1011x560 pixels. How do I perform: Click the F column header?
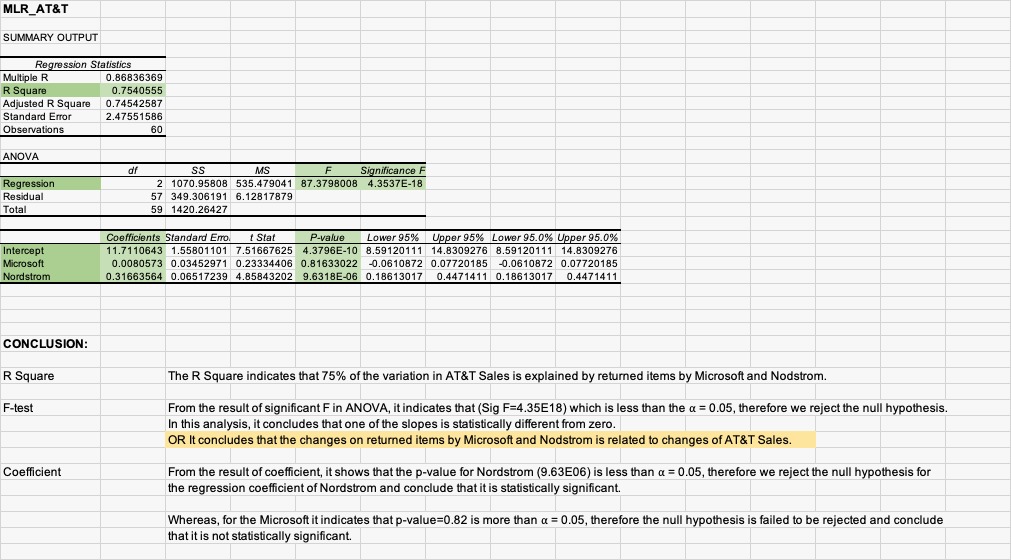coord(328,171)
